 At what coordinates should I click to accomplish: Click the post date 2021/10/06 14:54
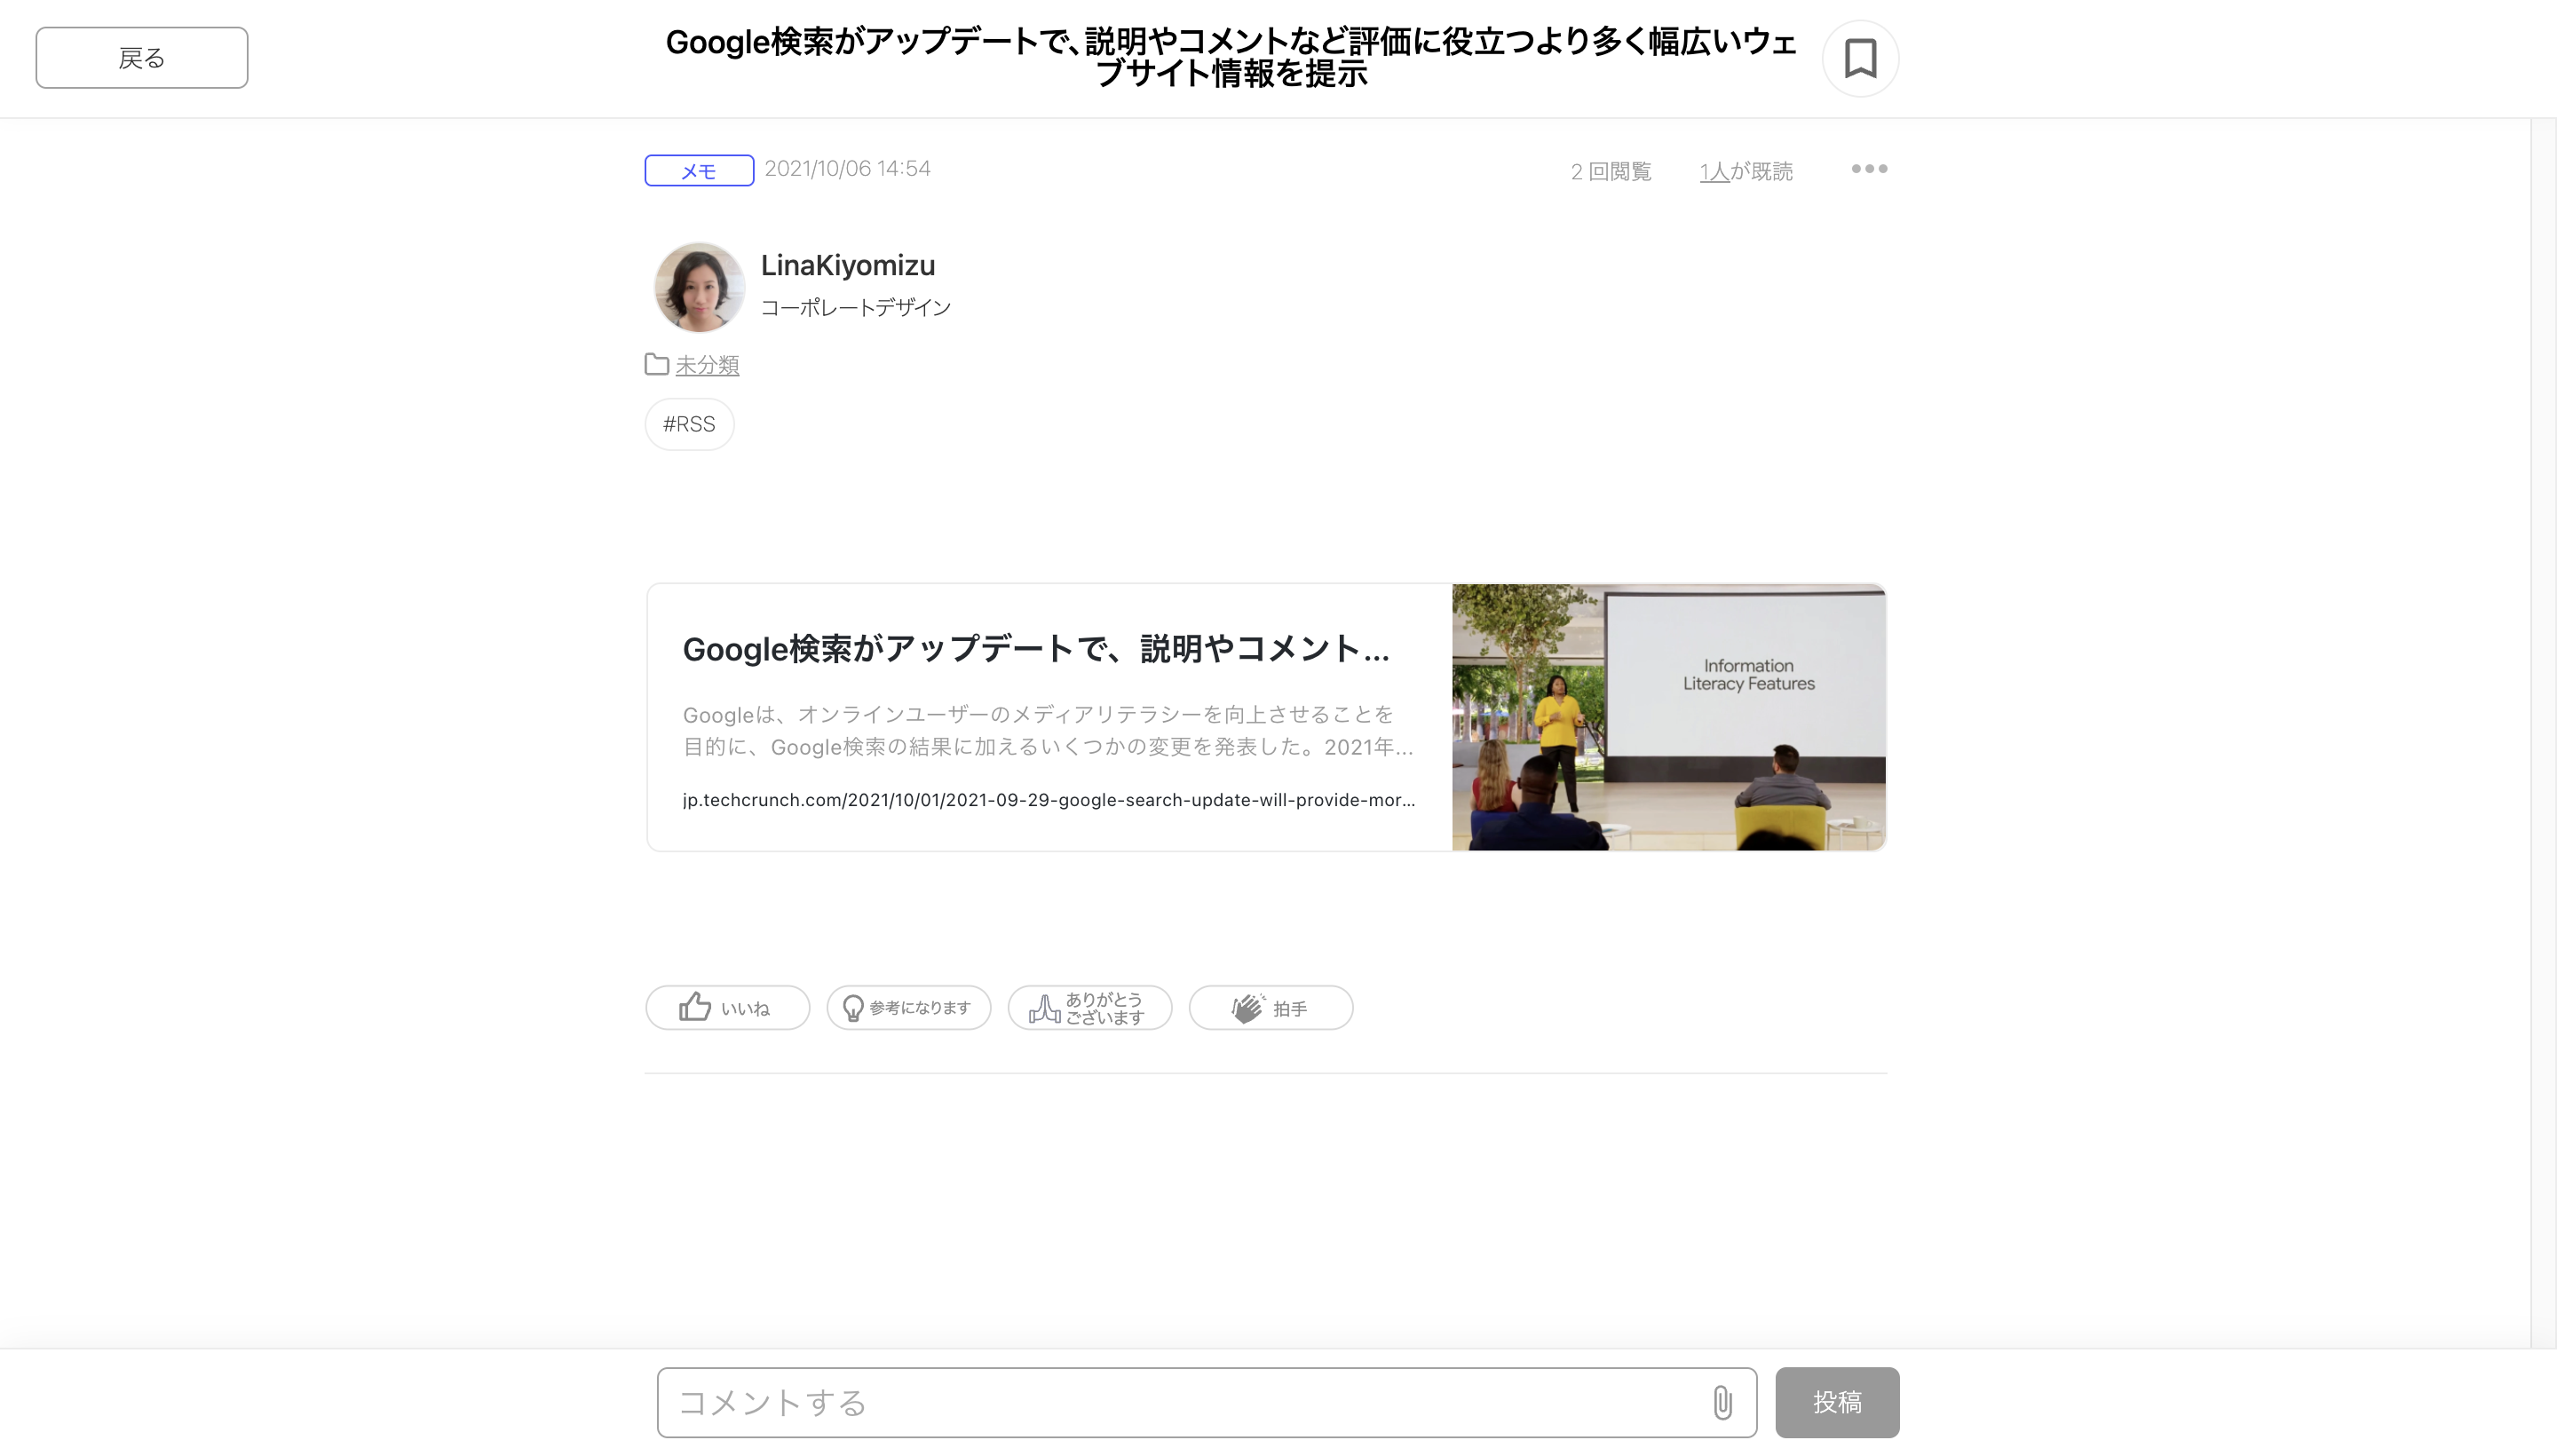point(847,168)
